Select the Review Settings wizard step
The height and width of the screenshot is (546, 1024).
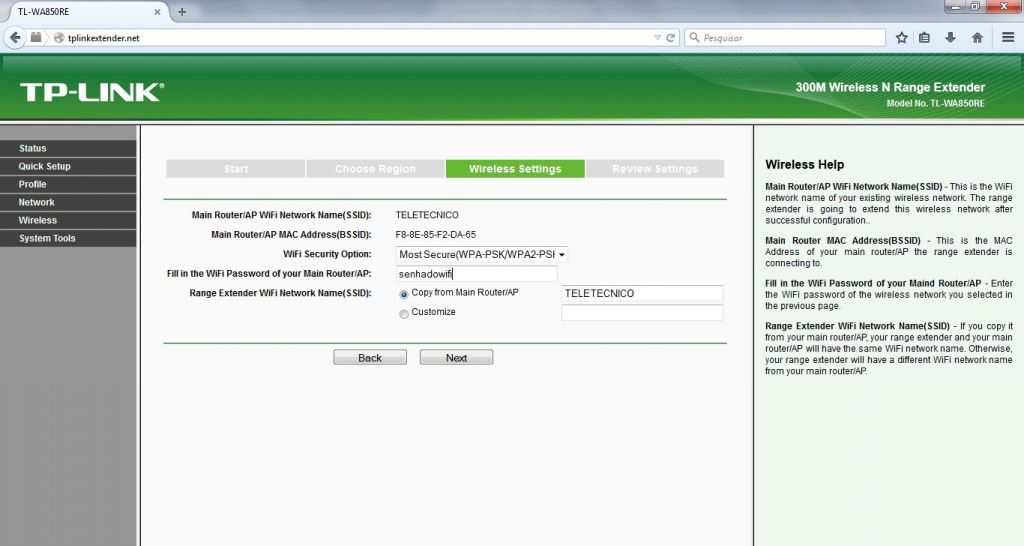click(x=655, y=169)
